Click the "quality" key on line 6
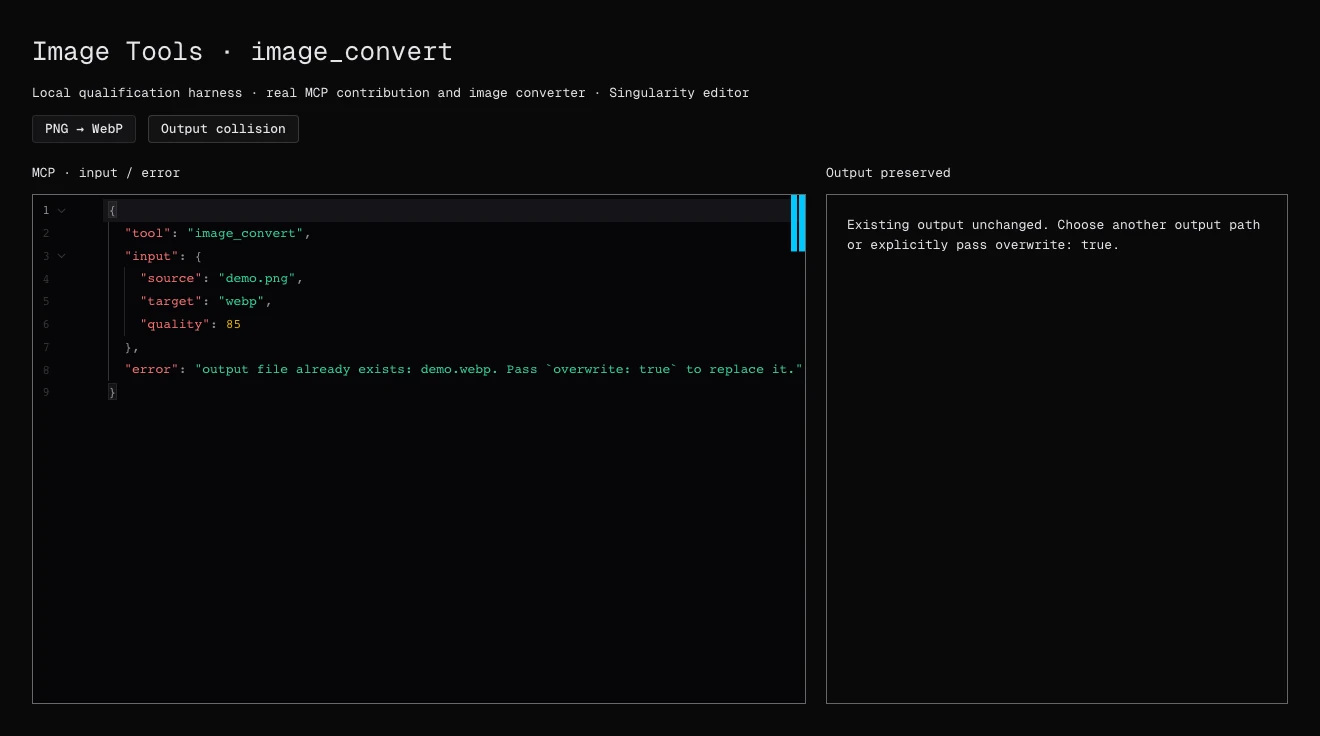Image resolution: width=1320 pixels, height=736 pixels. coord(176,324)
